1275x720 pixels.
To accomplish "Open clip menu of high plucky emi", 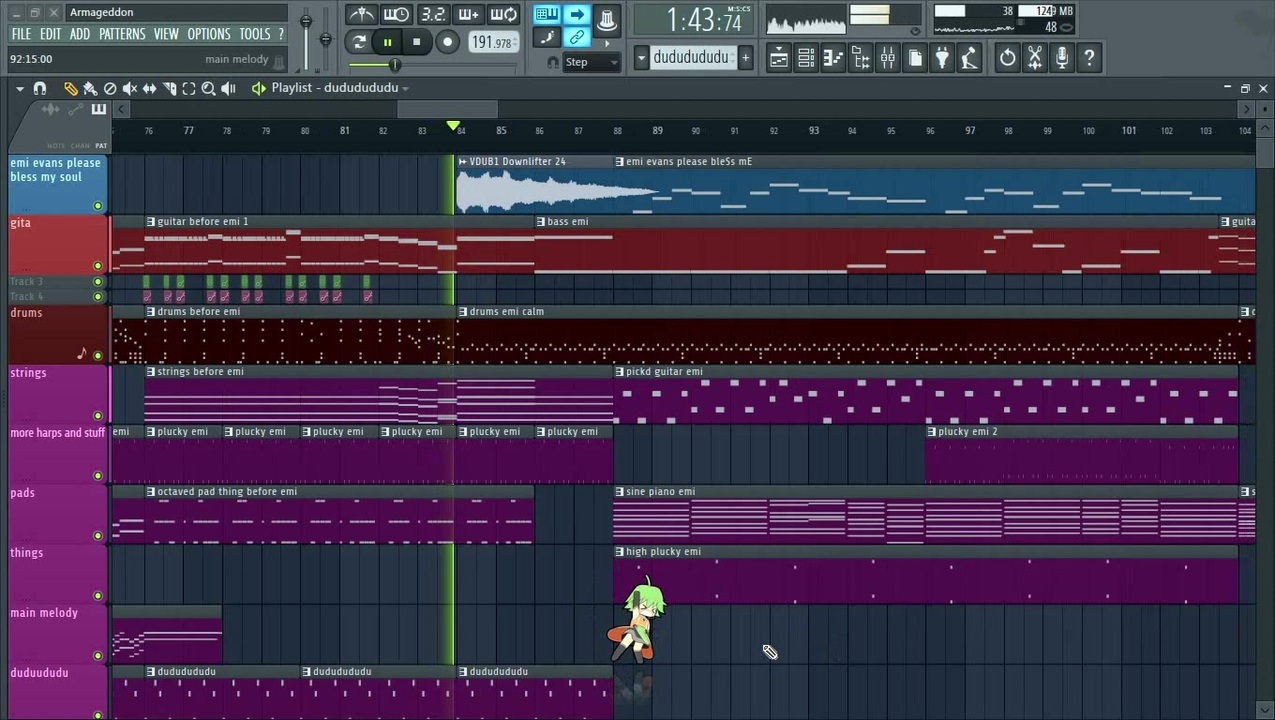I will pyautogui.click(x=619, y=551).
